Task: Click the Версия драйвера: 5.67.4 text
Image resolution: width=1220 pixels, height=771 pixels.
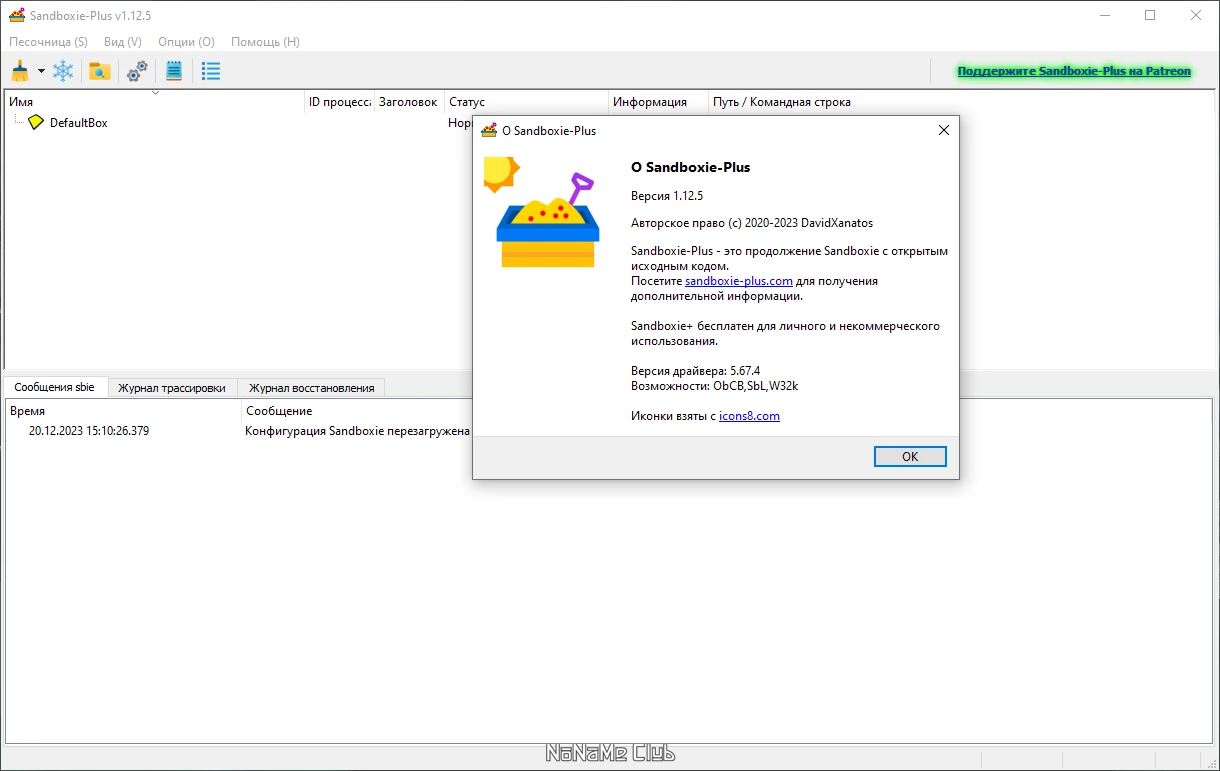Action: tap(696, 371)
